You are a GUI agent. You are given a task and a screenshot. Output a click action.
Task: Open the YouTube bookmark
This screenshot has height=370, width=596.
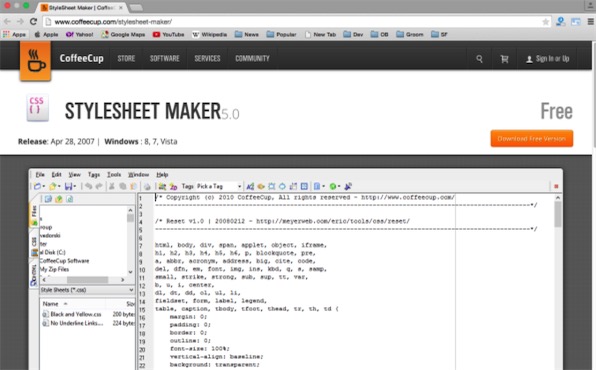click(168, 34)
